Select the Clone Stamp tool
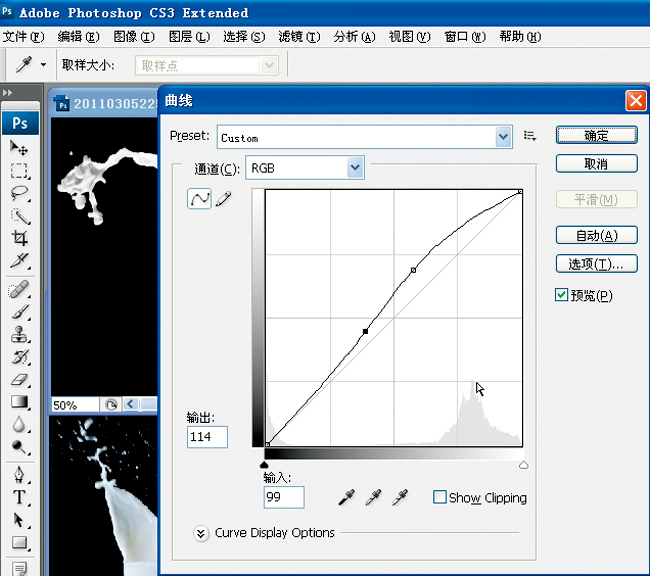 (19, 334)
